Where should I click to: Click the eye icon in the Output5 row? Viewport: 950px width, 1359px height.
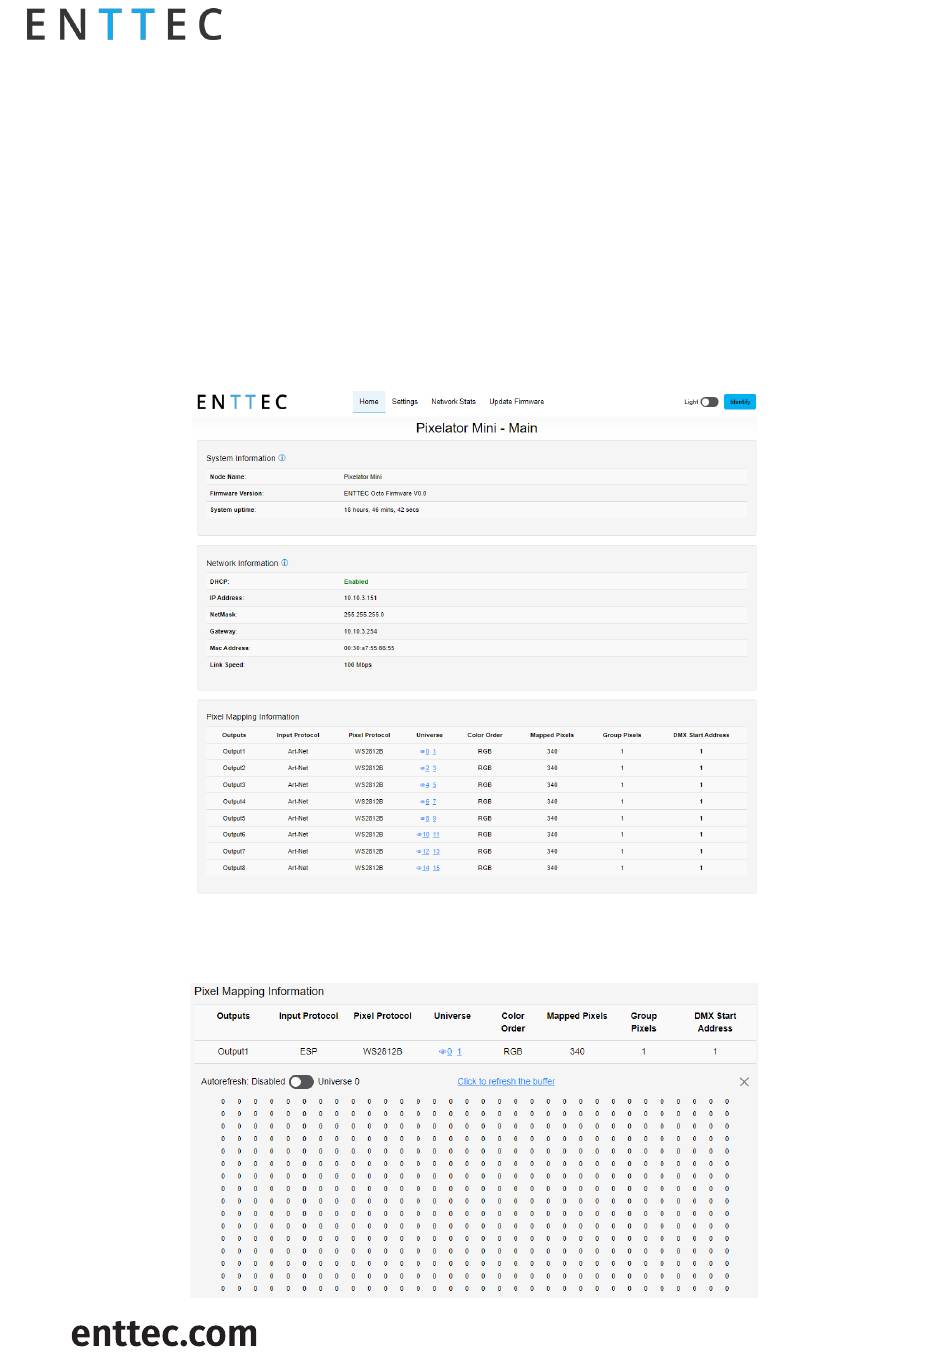coord(422,818)
